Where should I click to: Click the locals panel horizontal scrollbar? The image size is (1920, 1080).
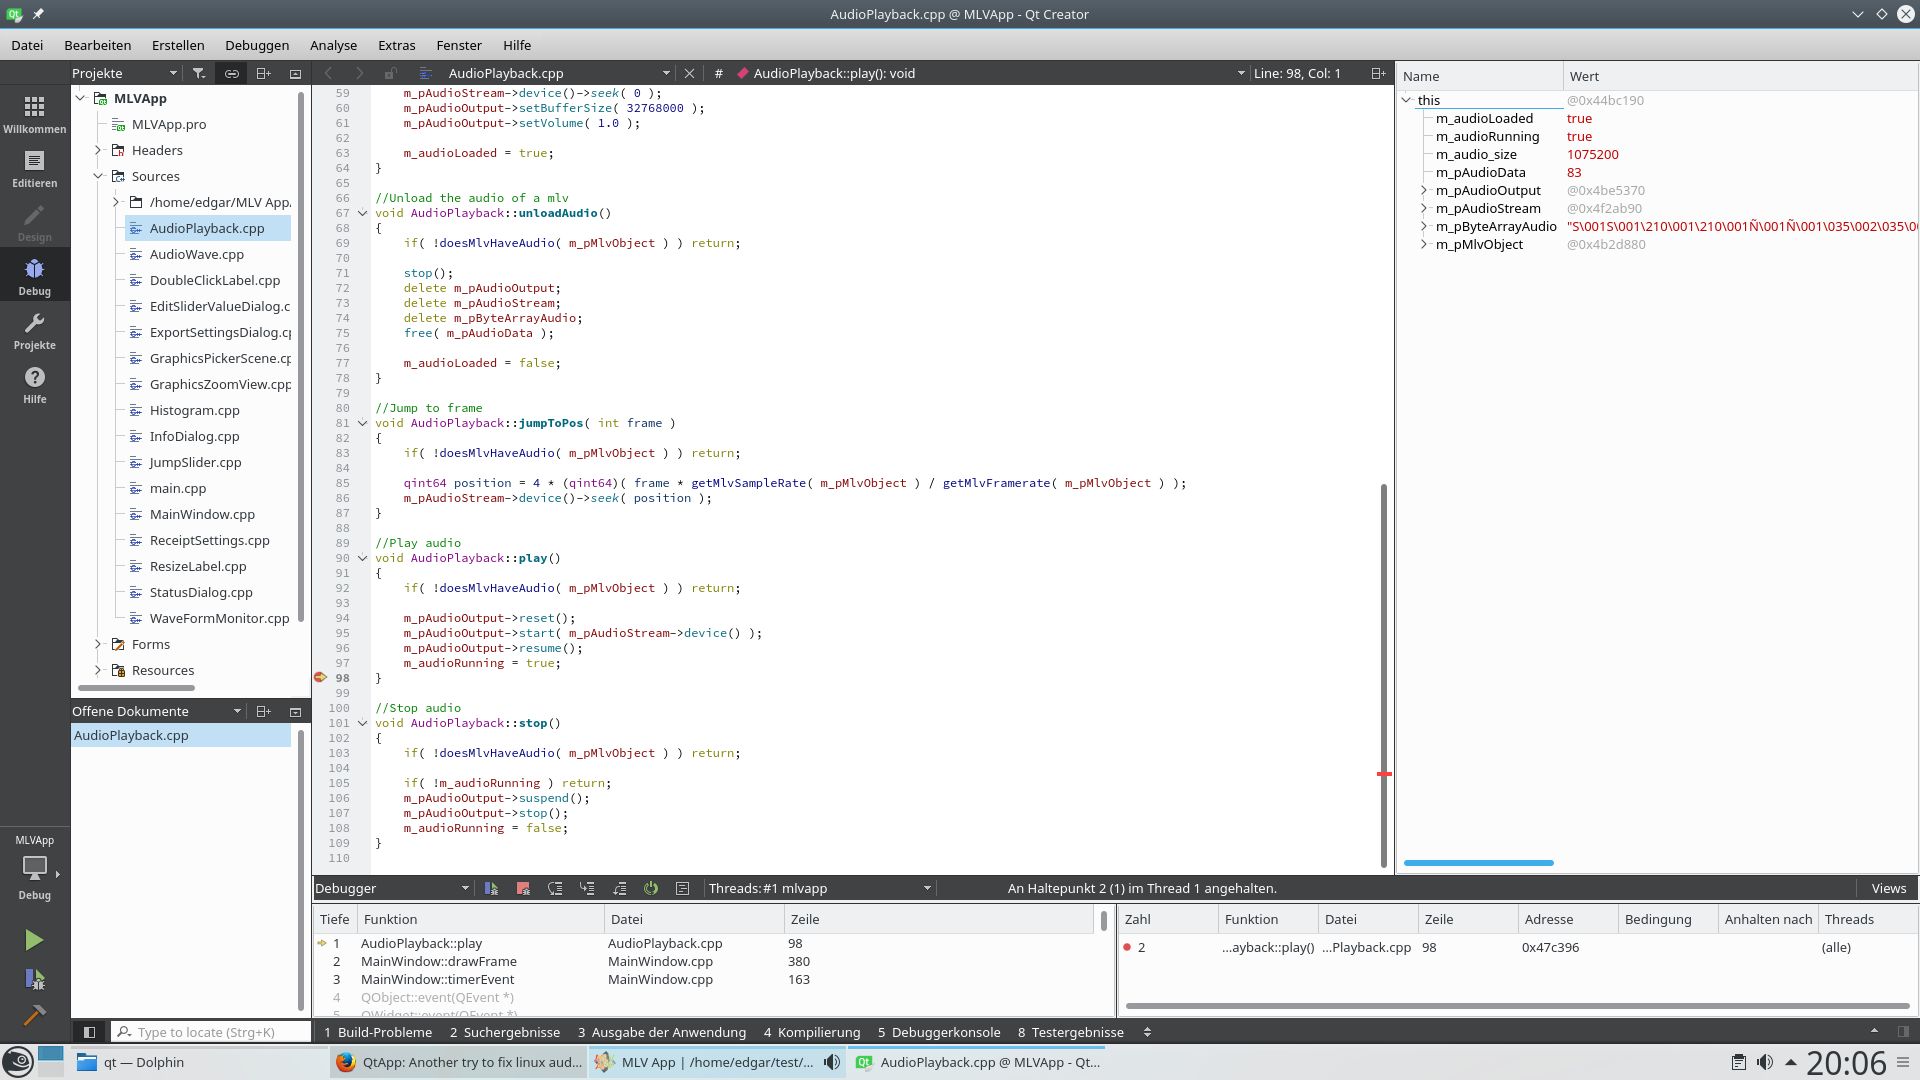click(1478, 862)
